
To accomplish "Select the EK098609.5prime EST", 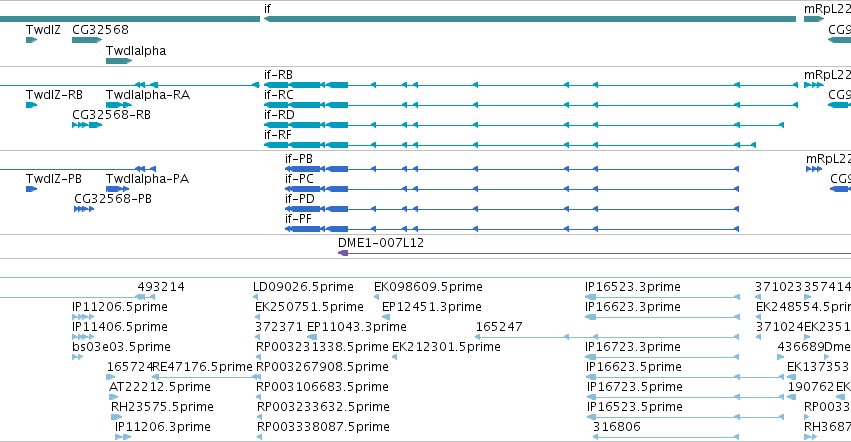I will coord(377,297).
